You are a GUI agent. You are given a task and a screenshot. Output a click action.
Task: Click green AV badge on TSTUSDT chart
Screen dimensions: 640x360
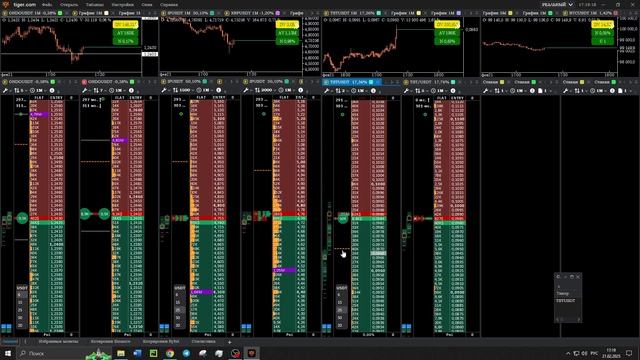(447, 33)
